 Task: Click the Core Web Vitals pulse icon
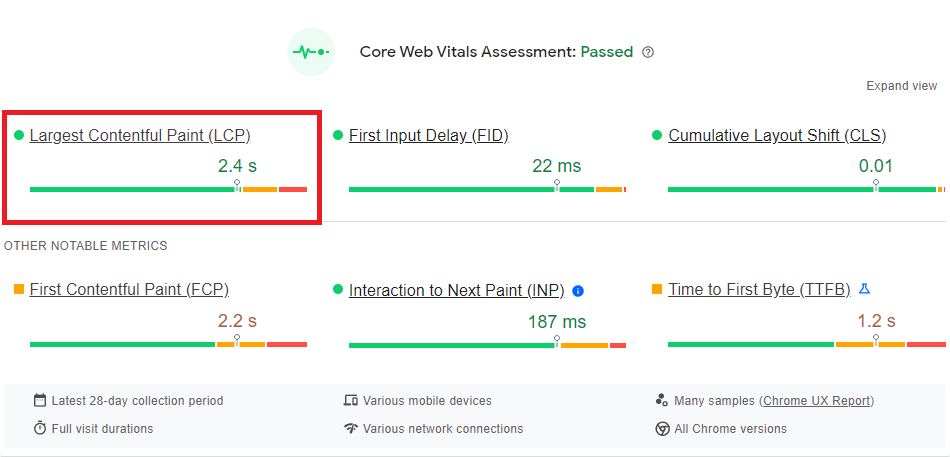[310, 52]
